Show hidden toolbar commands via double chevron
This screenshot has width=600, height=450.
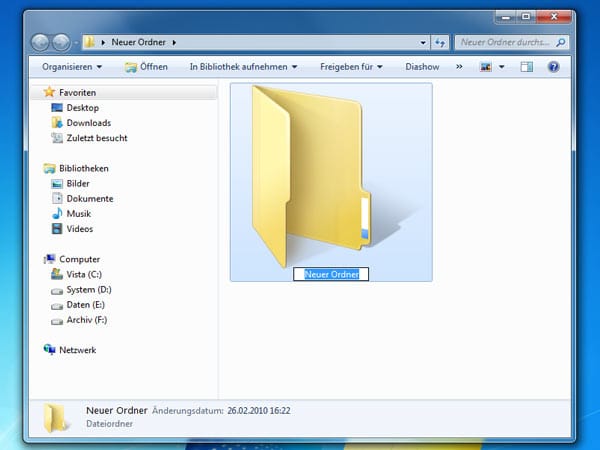click(459, 67)
